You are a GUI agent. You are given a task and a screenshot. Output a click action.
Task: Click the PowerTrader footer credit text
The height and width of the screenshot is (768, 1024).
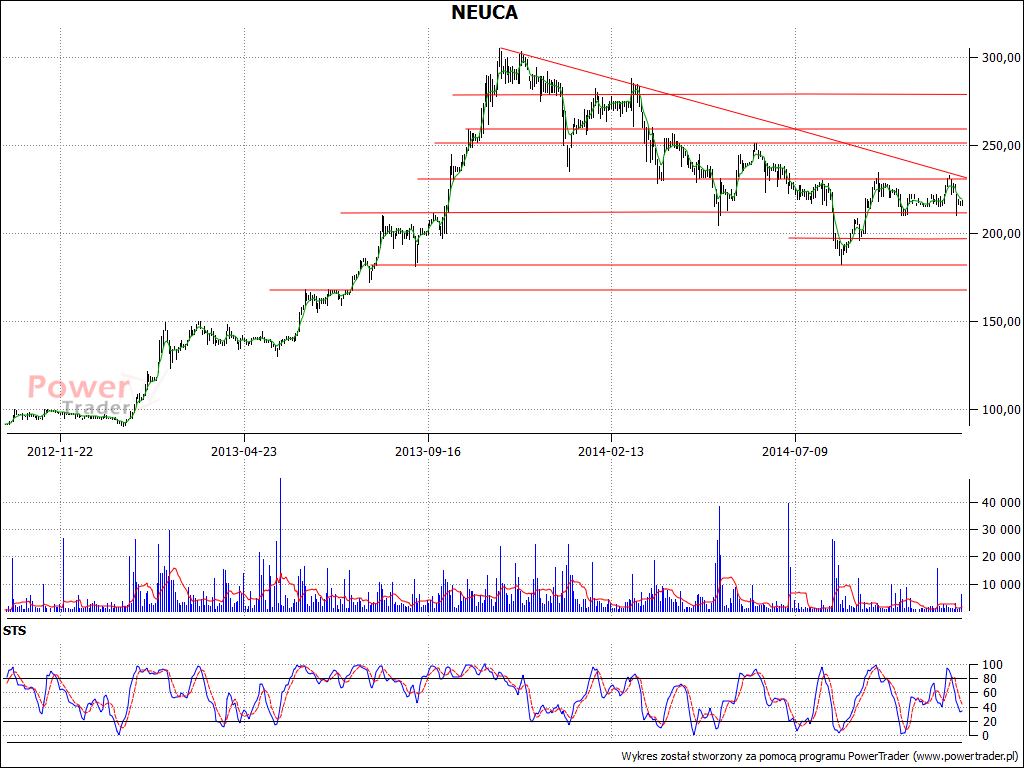coord(820,756)
